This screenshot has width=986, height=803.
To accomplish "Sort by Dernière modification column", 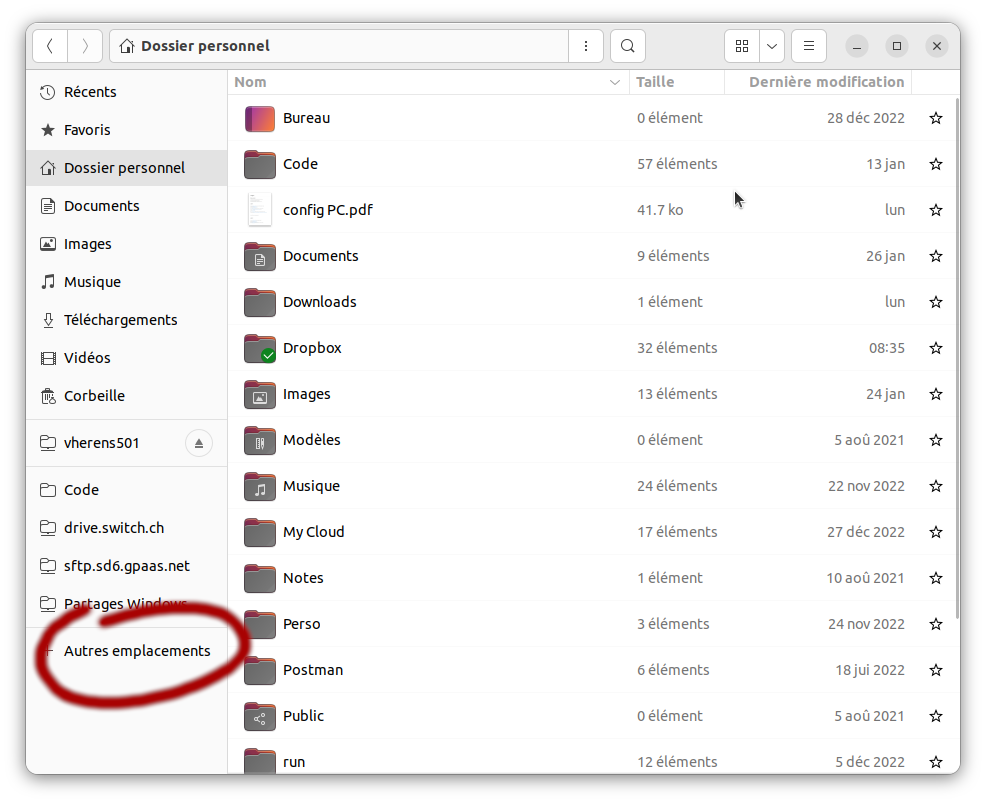I will (826, 82).
